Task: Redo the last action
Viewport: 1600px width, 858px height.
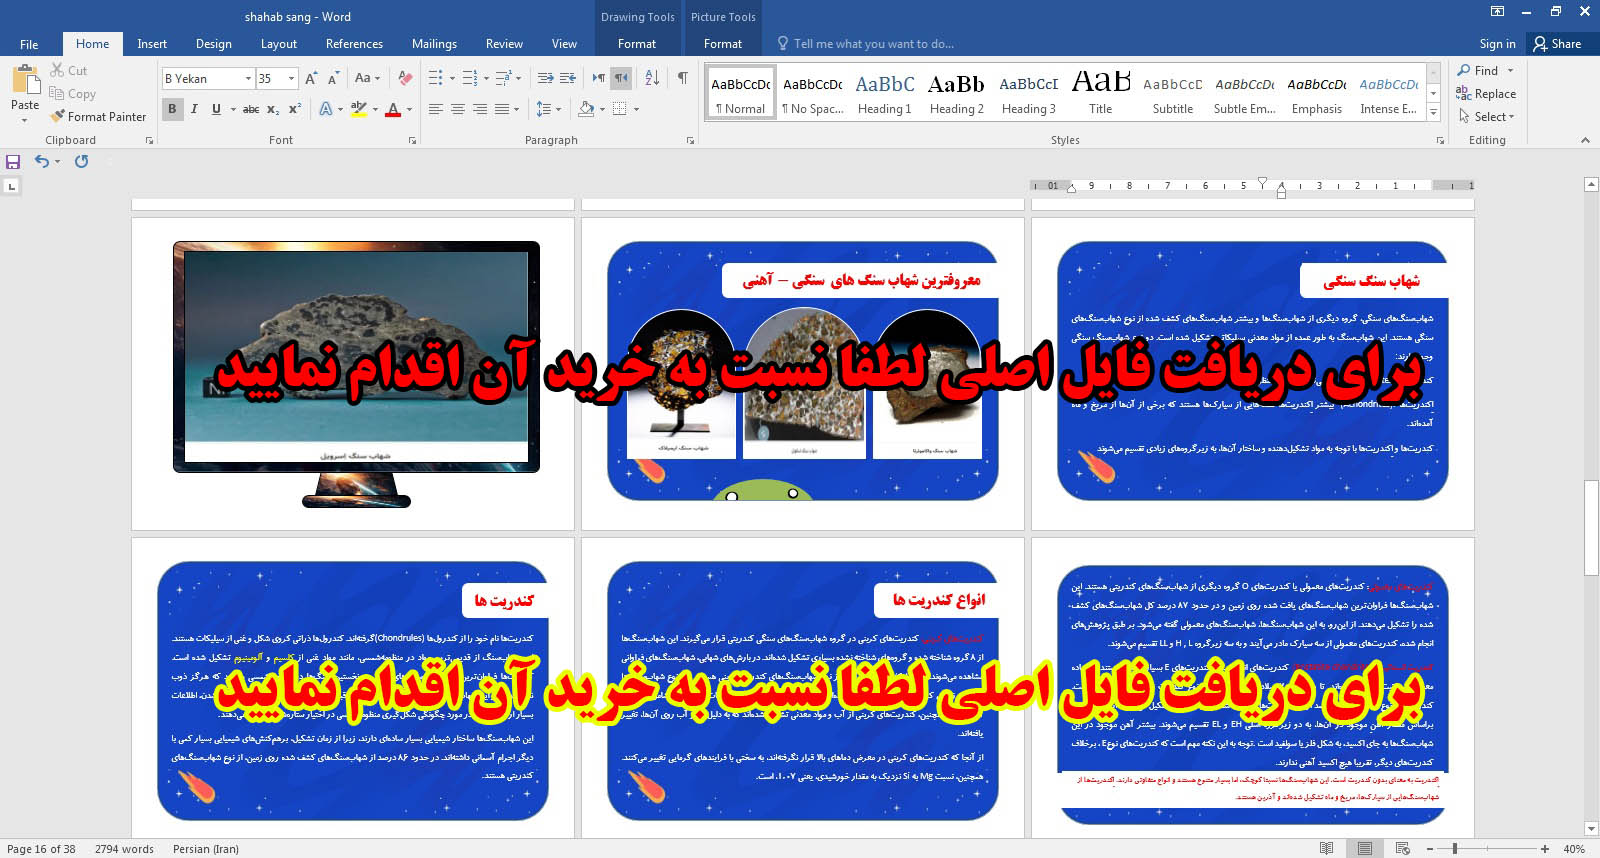Action: tap(82, 161)
